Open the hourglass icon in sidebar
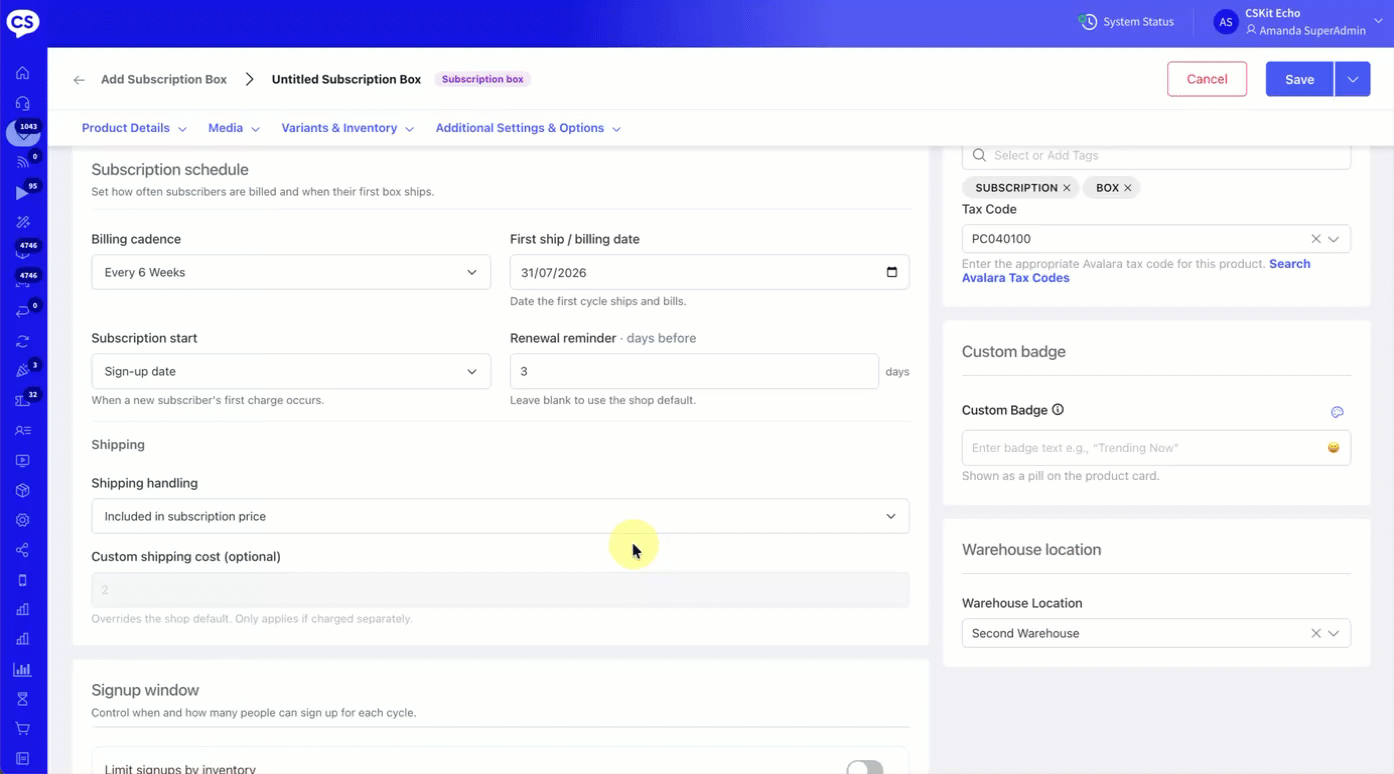 pyautogui.click(x=22, y=699)
